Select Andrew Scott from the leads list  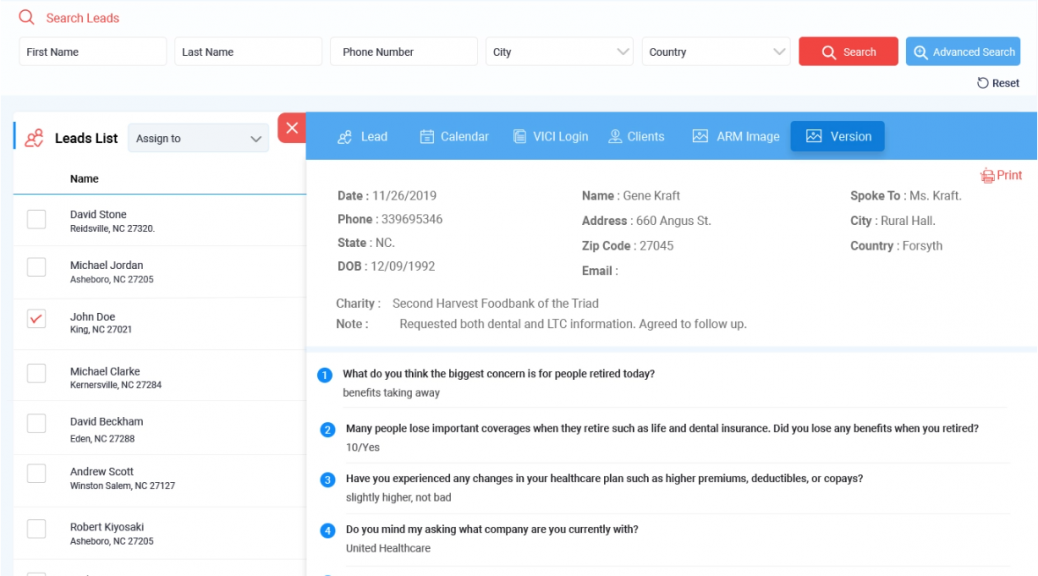coord(160,481)
